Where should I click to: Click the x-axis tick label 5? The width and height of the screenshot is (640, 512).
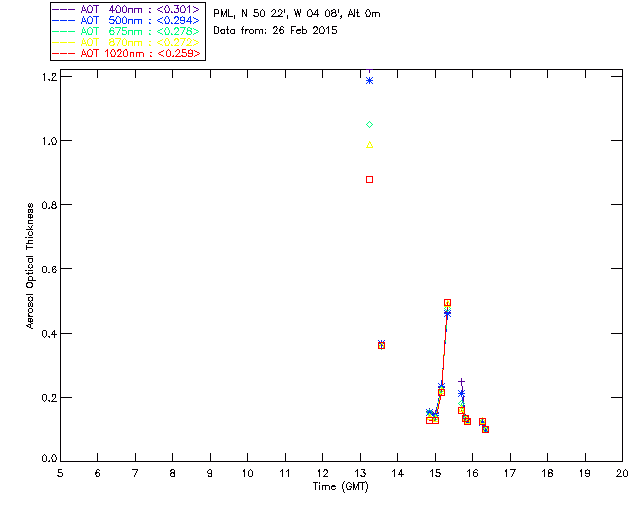coord(60,473)
